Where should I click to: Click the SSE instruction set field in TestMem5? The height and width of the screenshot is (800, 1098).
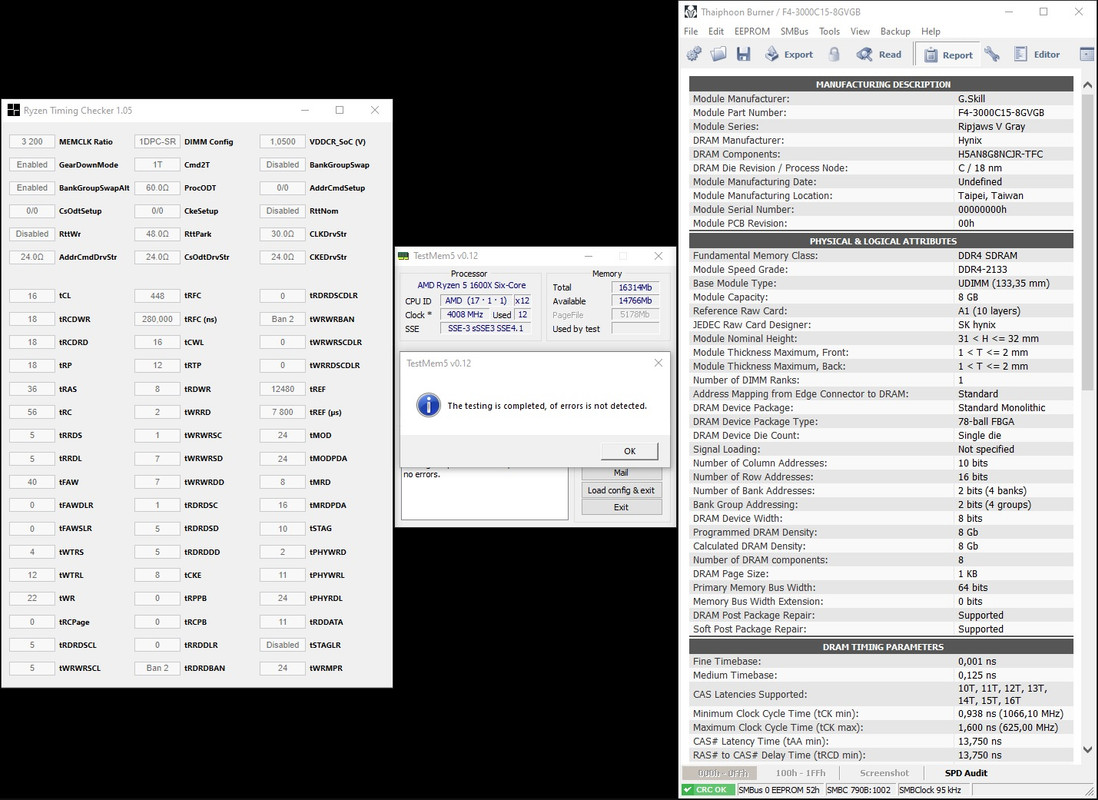click(485, 329)
